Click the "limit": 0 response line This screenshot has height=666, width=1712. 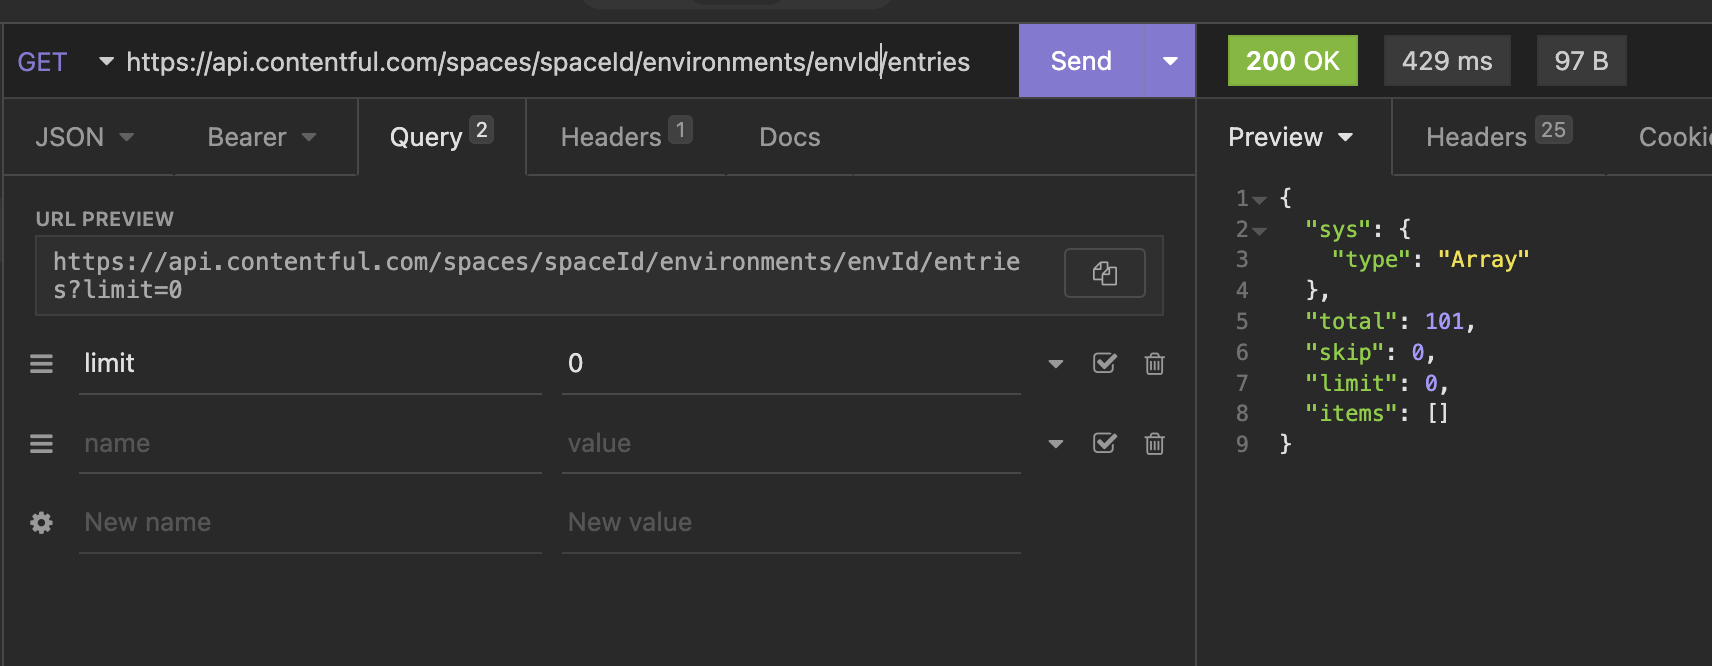pos(1377,383)
